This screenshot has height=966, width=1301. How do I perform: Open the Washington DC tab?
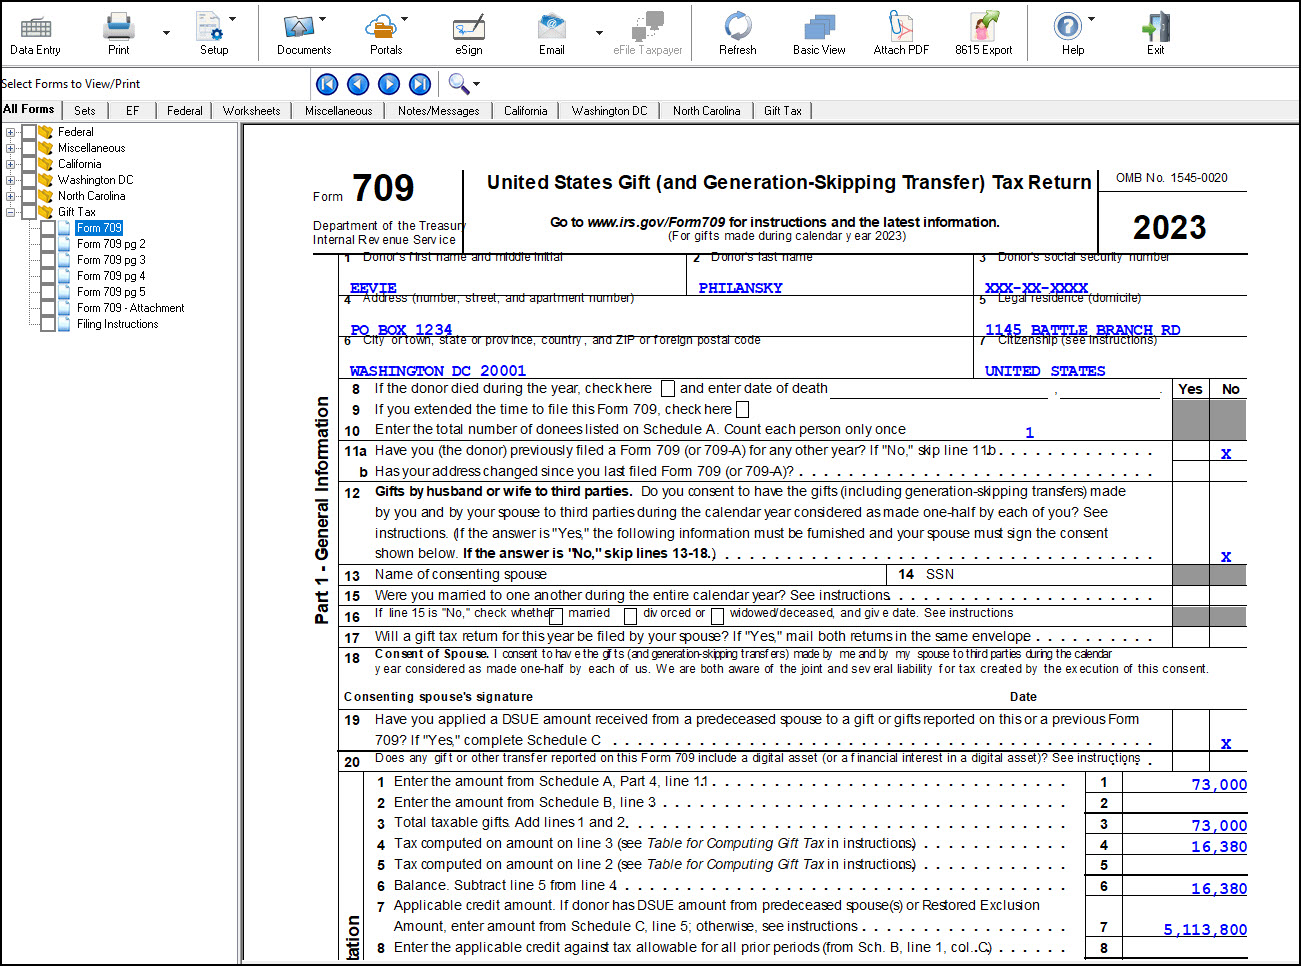tap(610, 111)
